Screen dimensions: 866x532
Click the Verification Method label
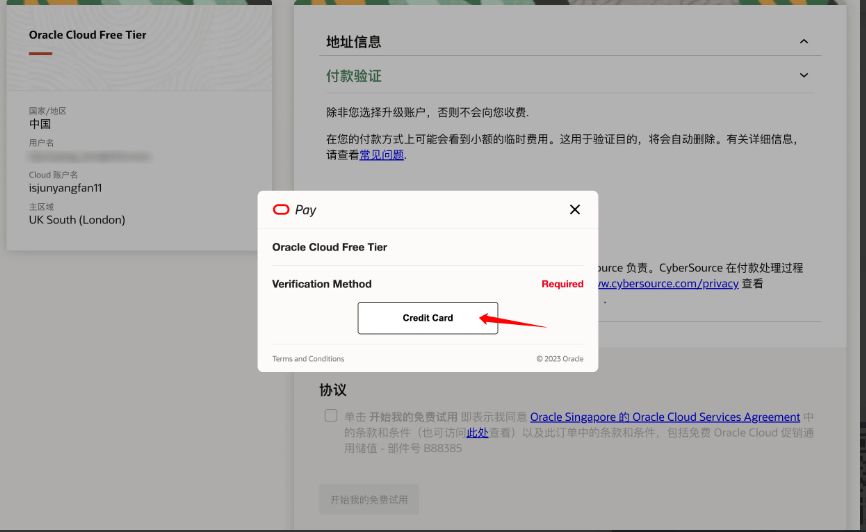[x=321, y=284]
